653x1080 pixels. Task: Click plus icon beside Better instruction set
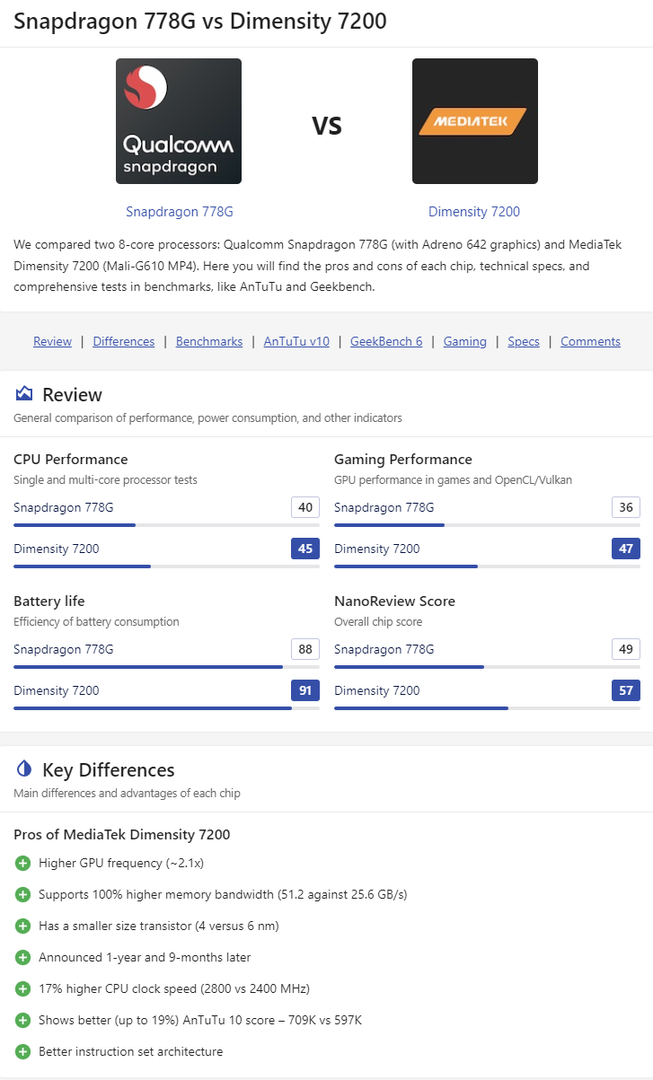pos(23,1052)
